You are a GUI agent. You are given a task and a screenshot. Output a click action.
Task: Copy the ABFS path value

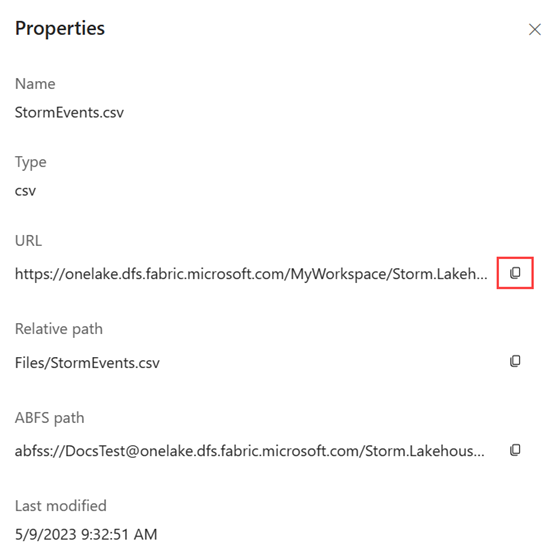pyautogui.click(x=515, y=450)
